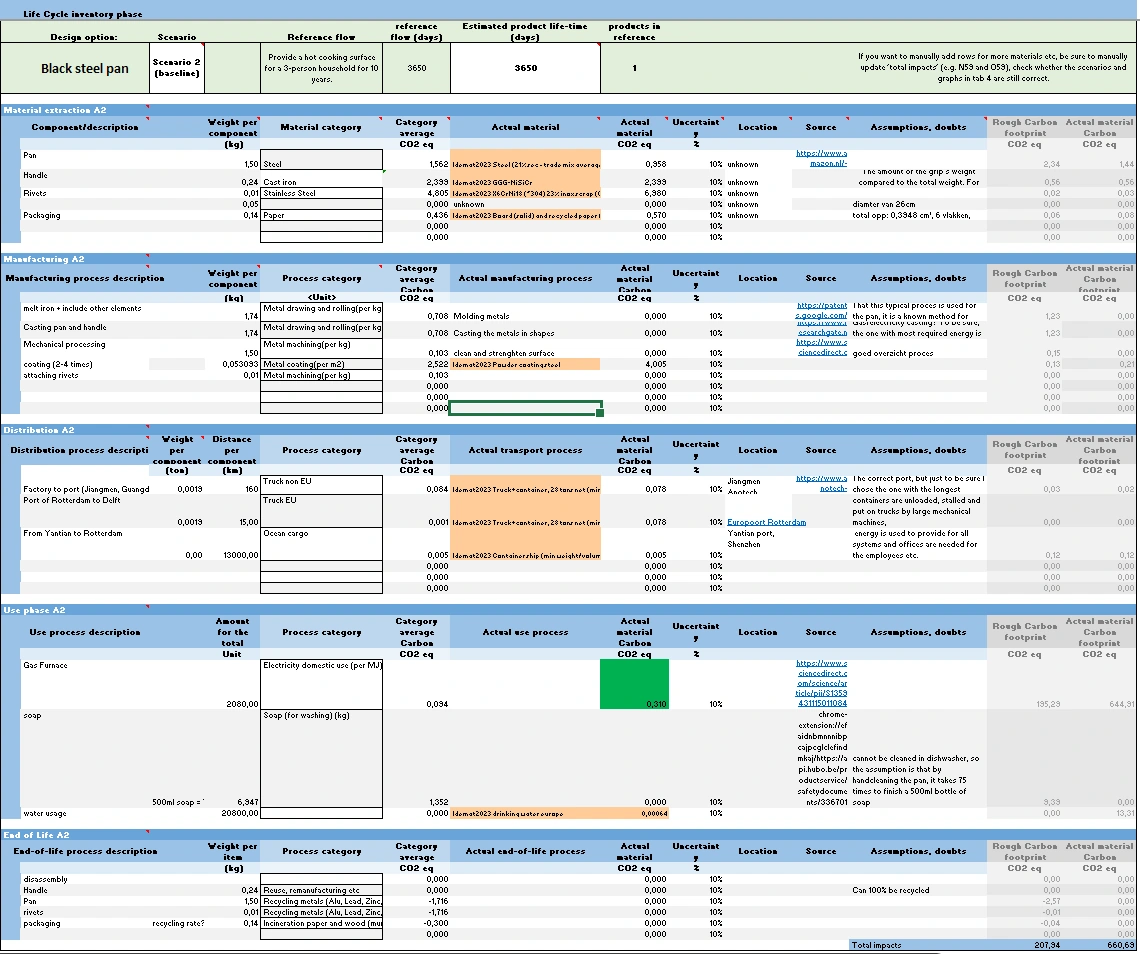Select the 'recycling rate?' note cell

tap(178, 923)
